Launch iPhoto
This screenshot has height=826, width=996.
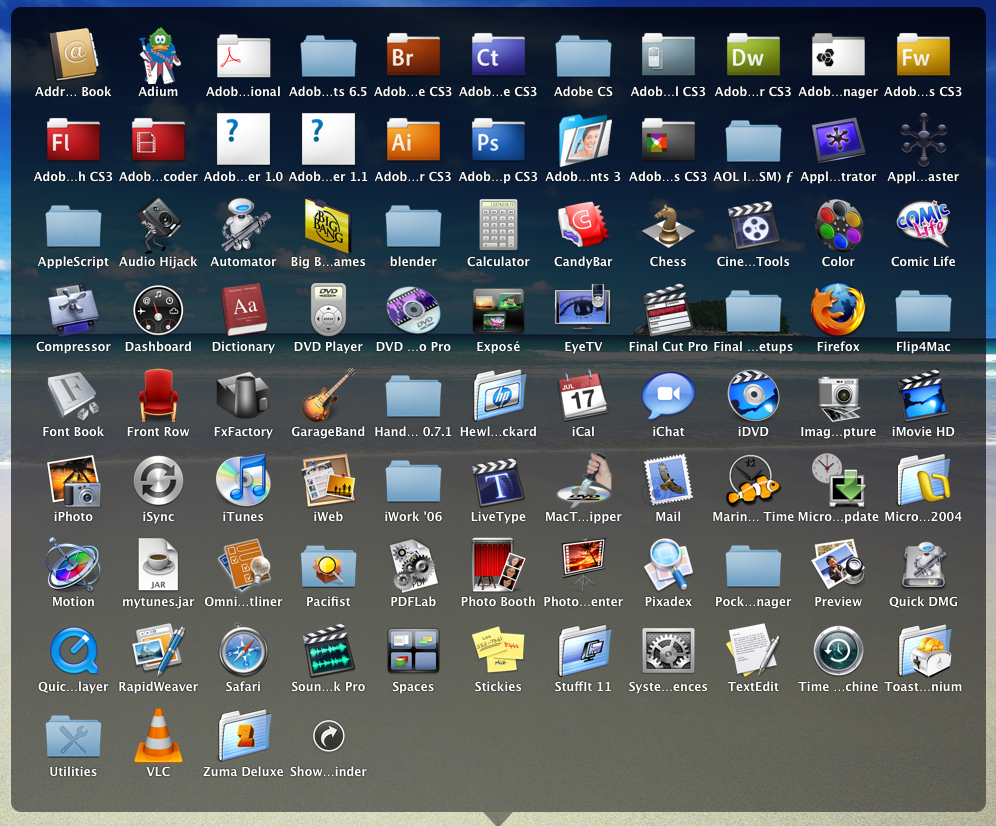coord(73,480)
